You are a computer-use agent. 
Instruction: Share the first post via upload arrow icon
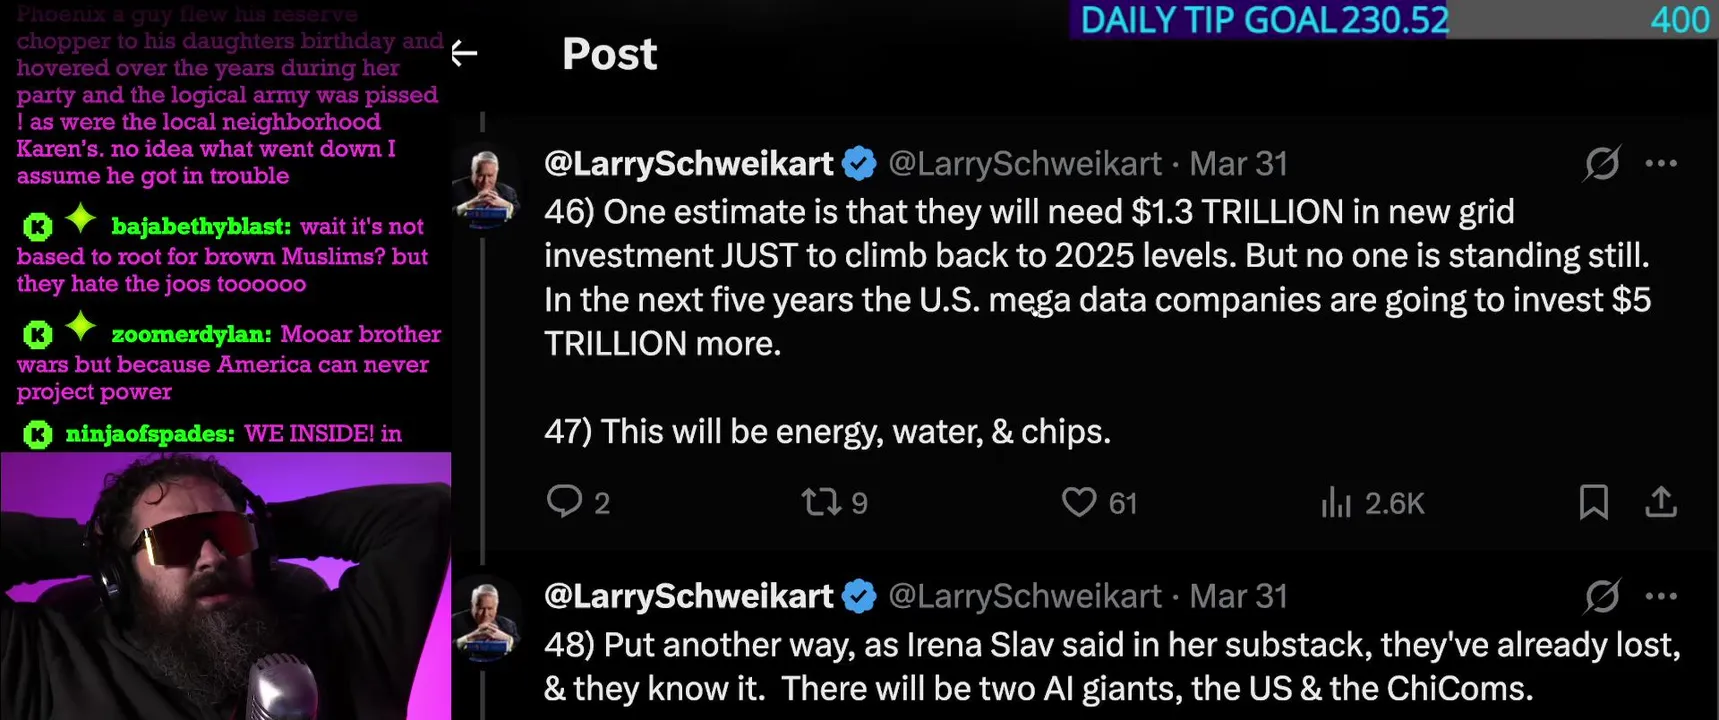point(1660,502)
